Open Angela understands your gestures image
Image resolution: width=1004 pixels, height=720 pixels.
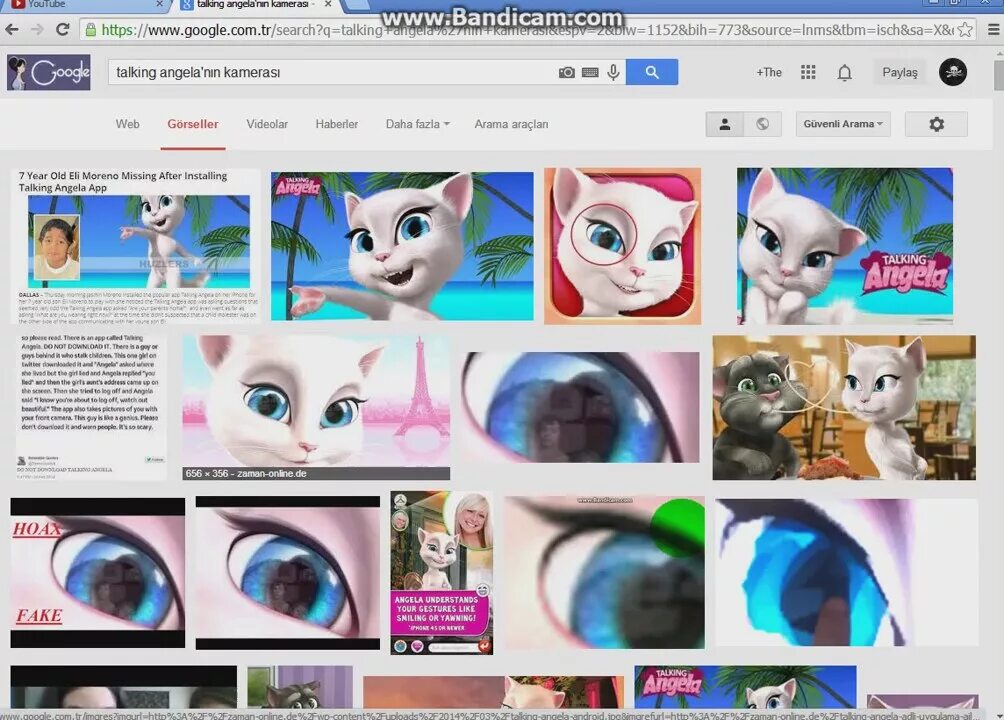[442, 573]
